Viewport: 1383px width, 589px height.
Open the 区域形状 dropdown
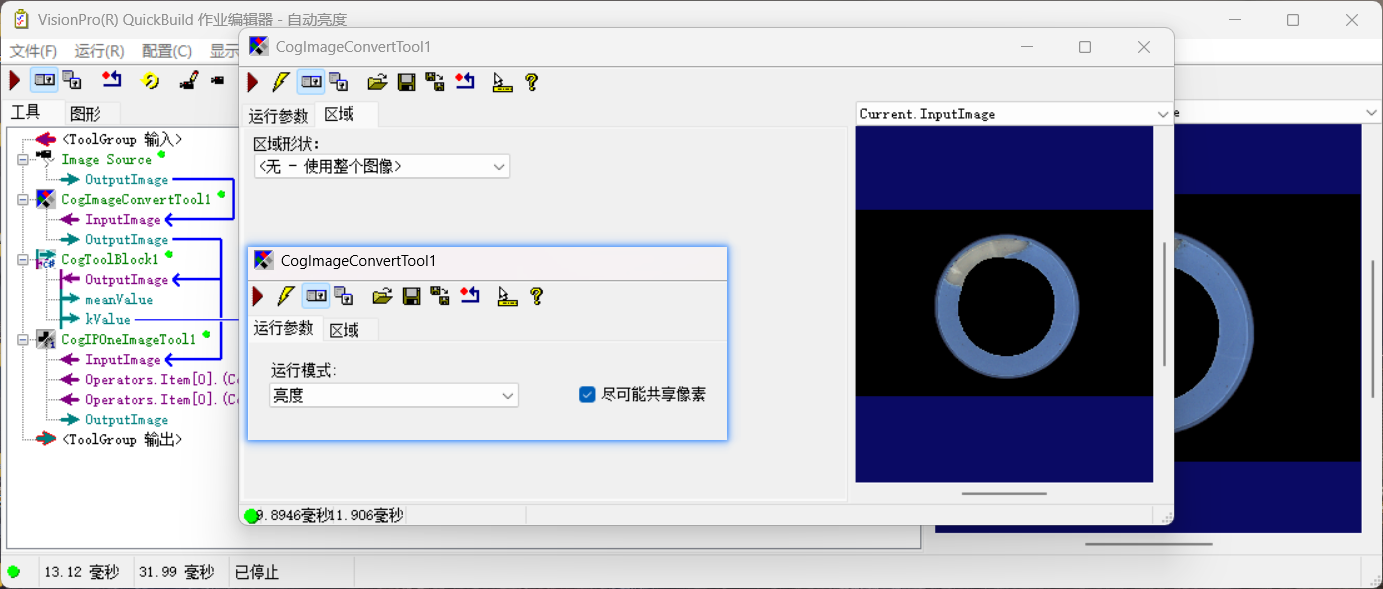(x=382, y=166)
